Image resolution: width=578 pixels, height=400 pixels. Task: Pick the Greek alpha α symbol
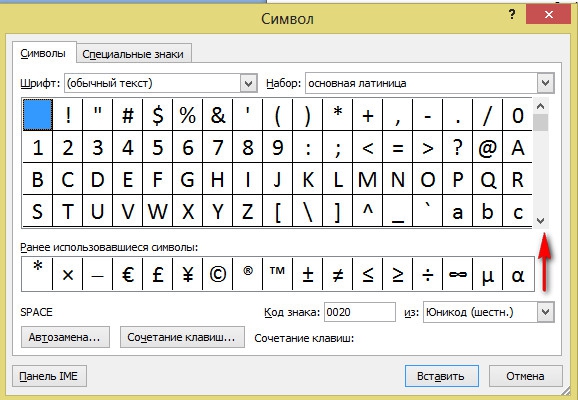click(x=518, y=274)
